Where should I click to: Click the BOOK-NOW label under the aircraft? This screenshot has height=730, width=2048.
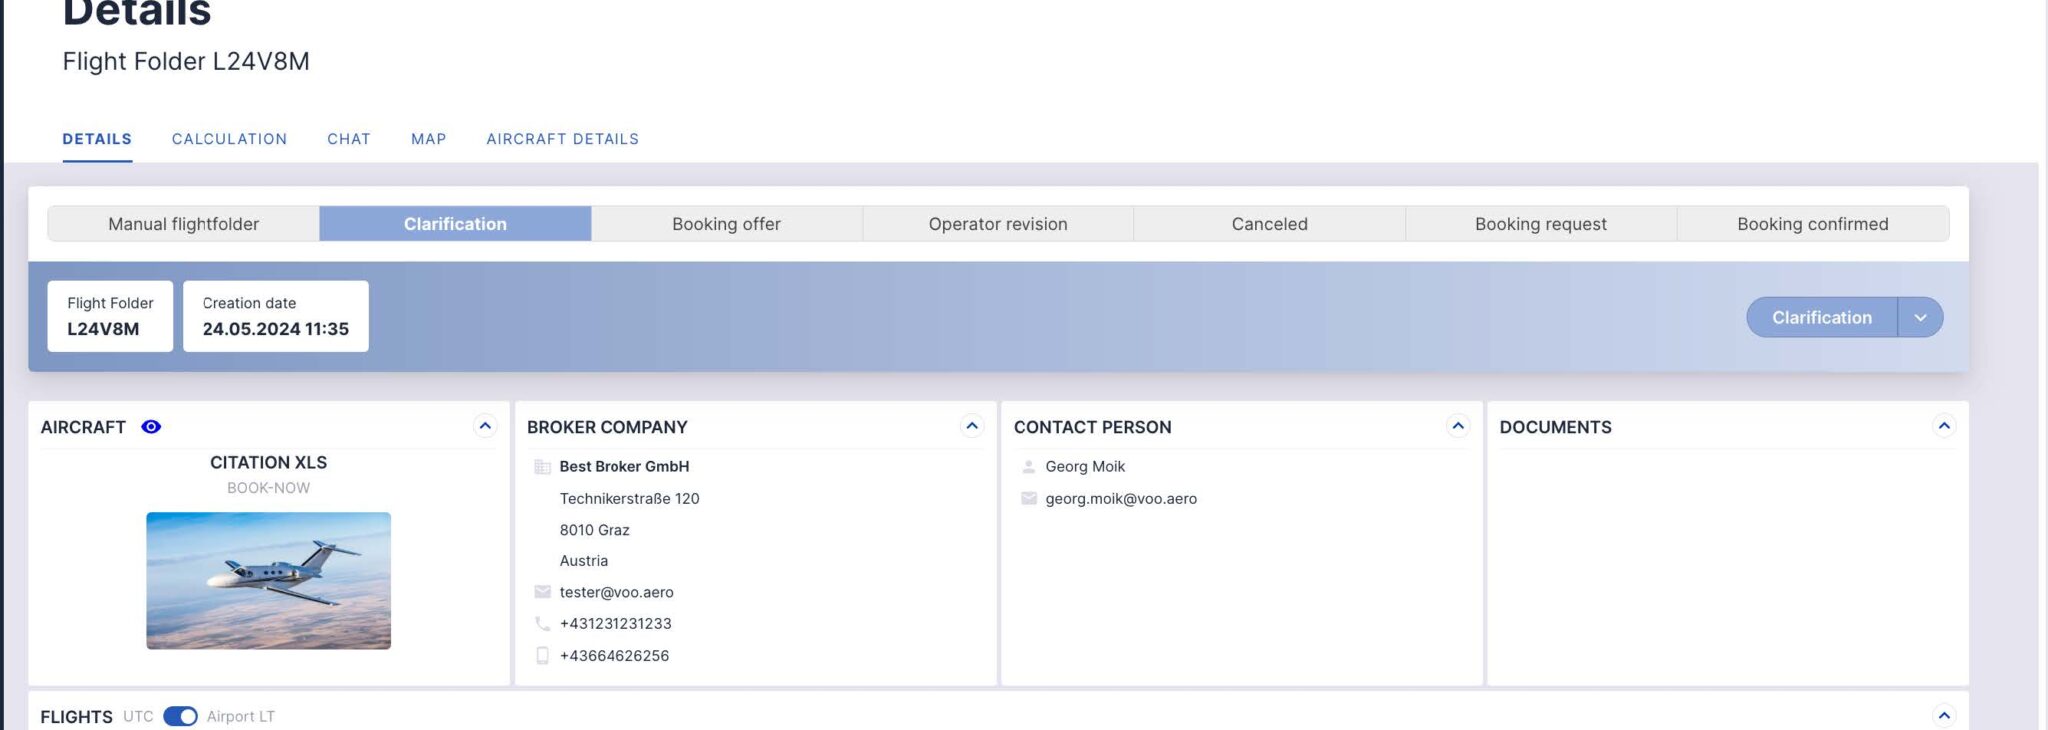(268, 488)
